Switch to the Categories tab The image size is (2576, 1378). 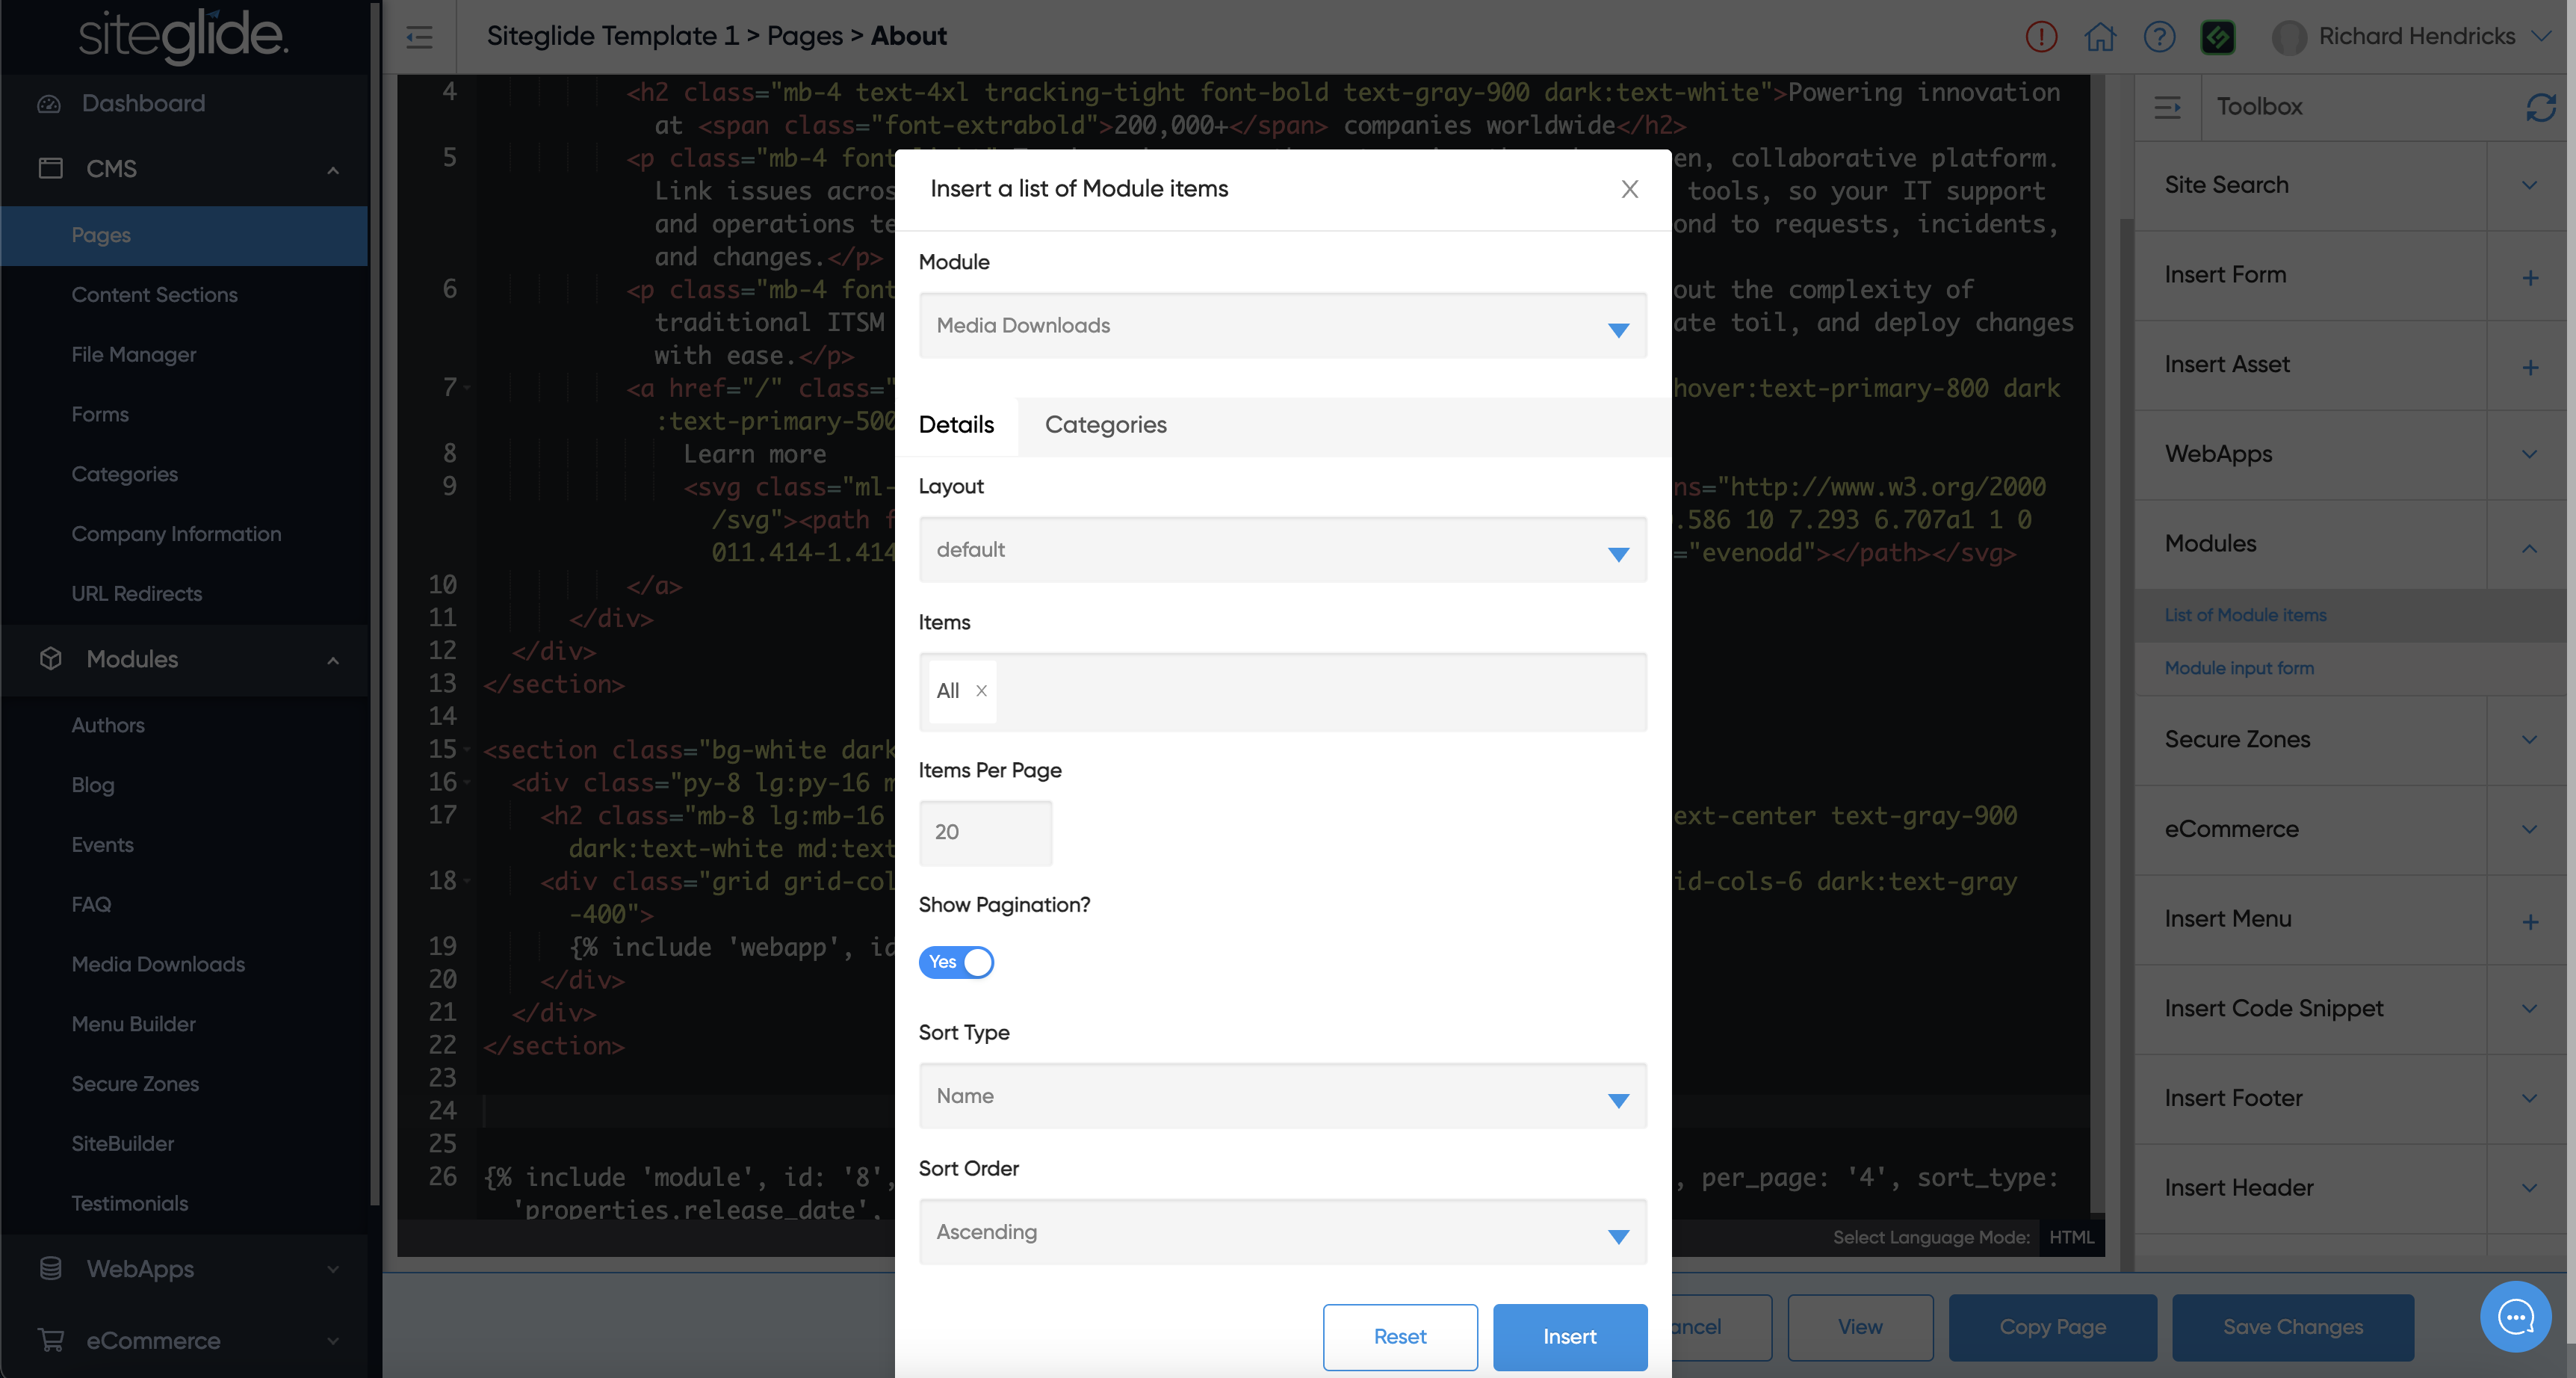(1105, 425)
